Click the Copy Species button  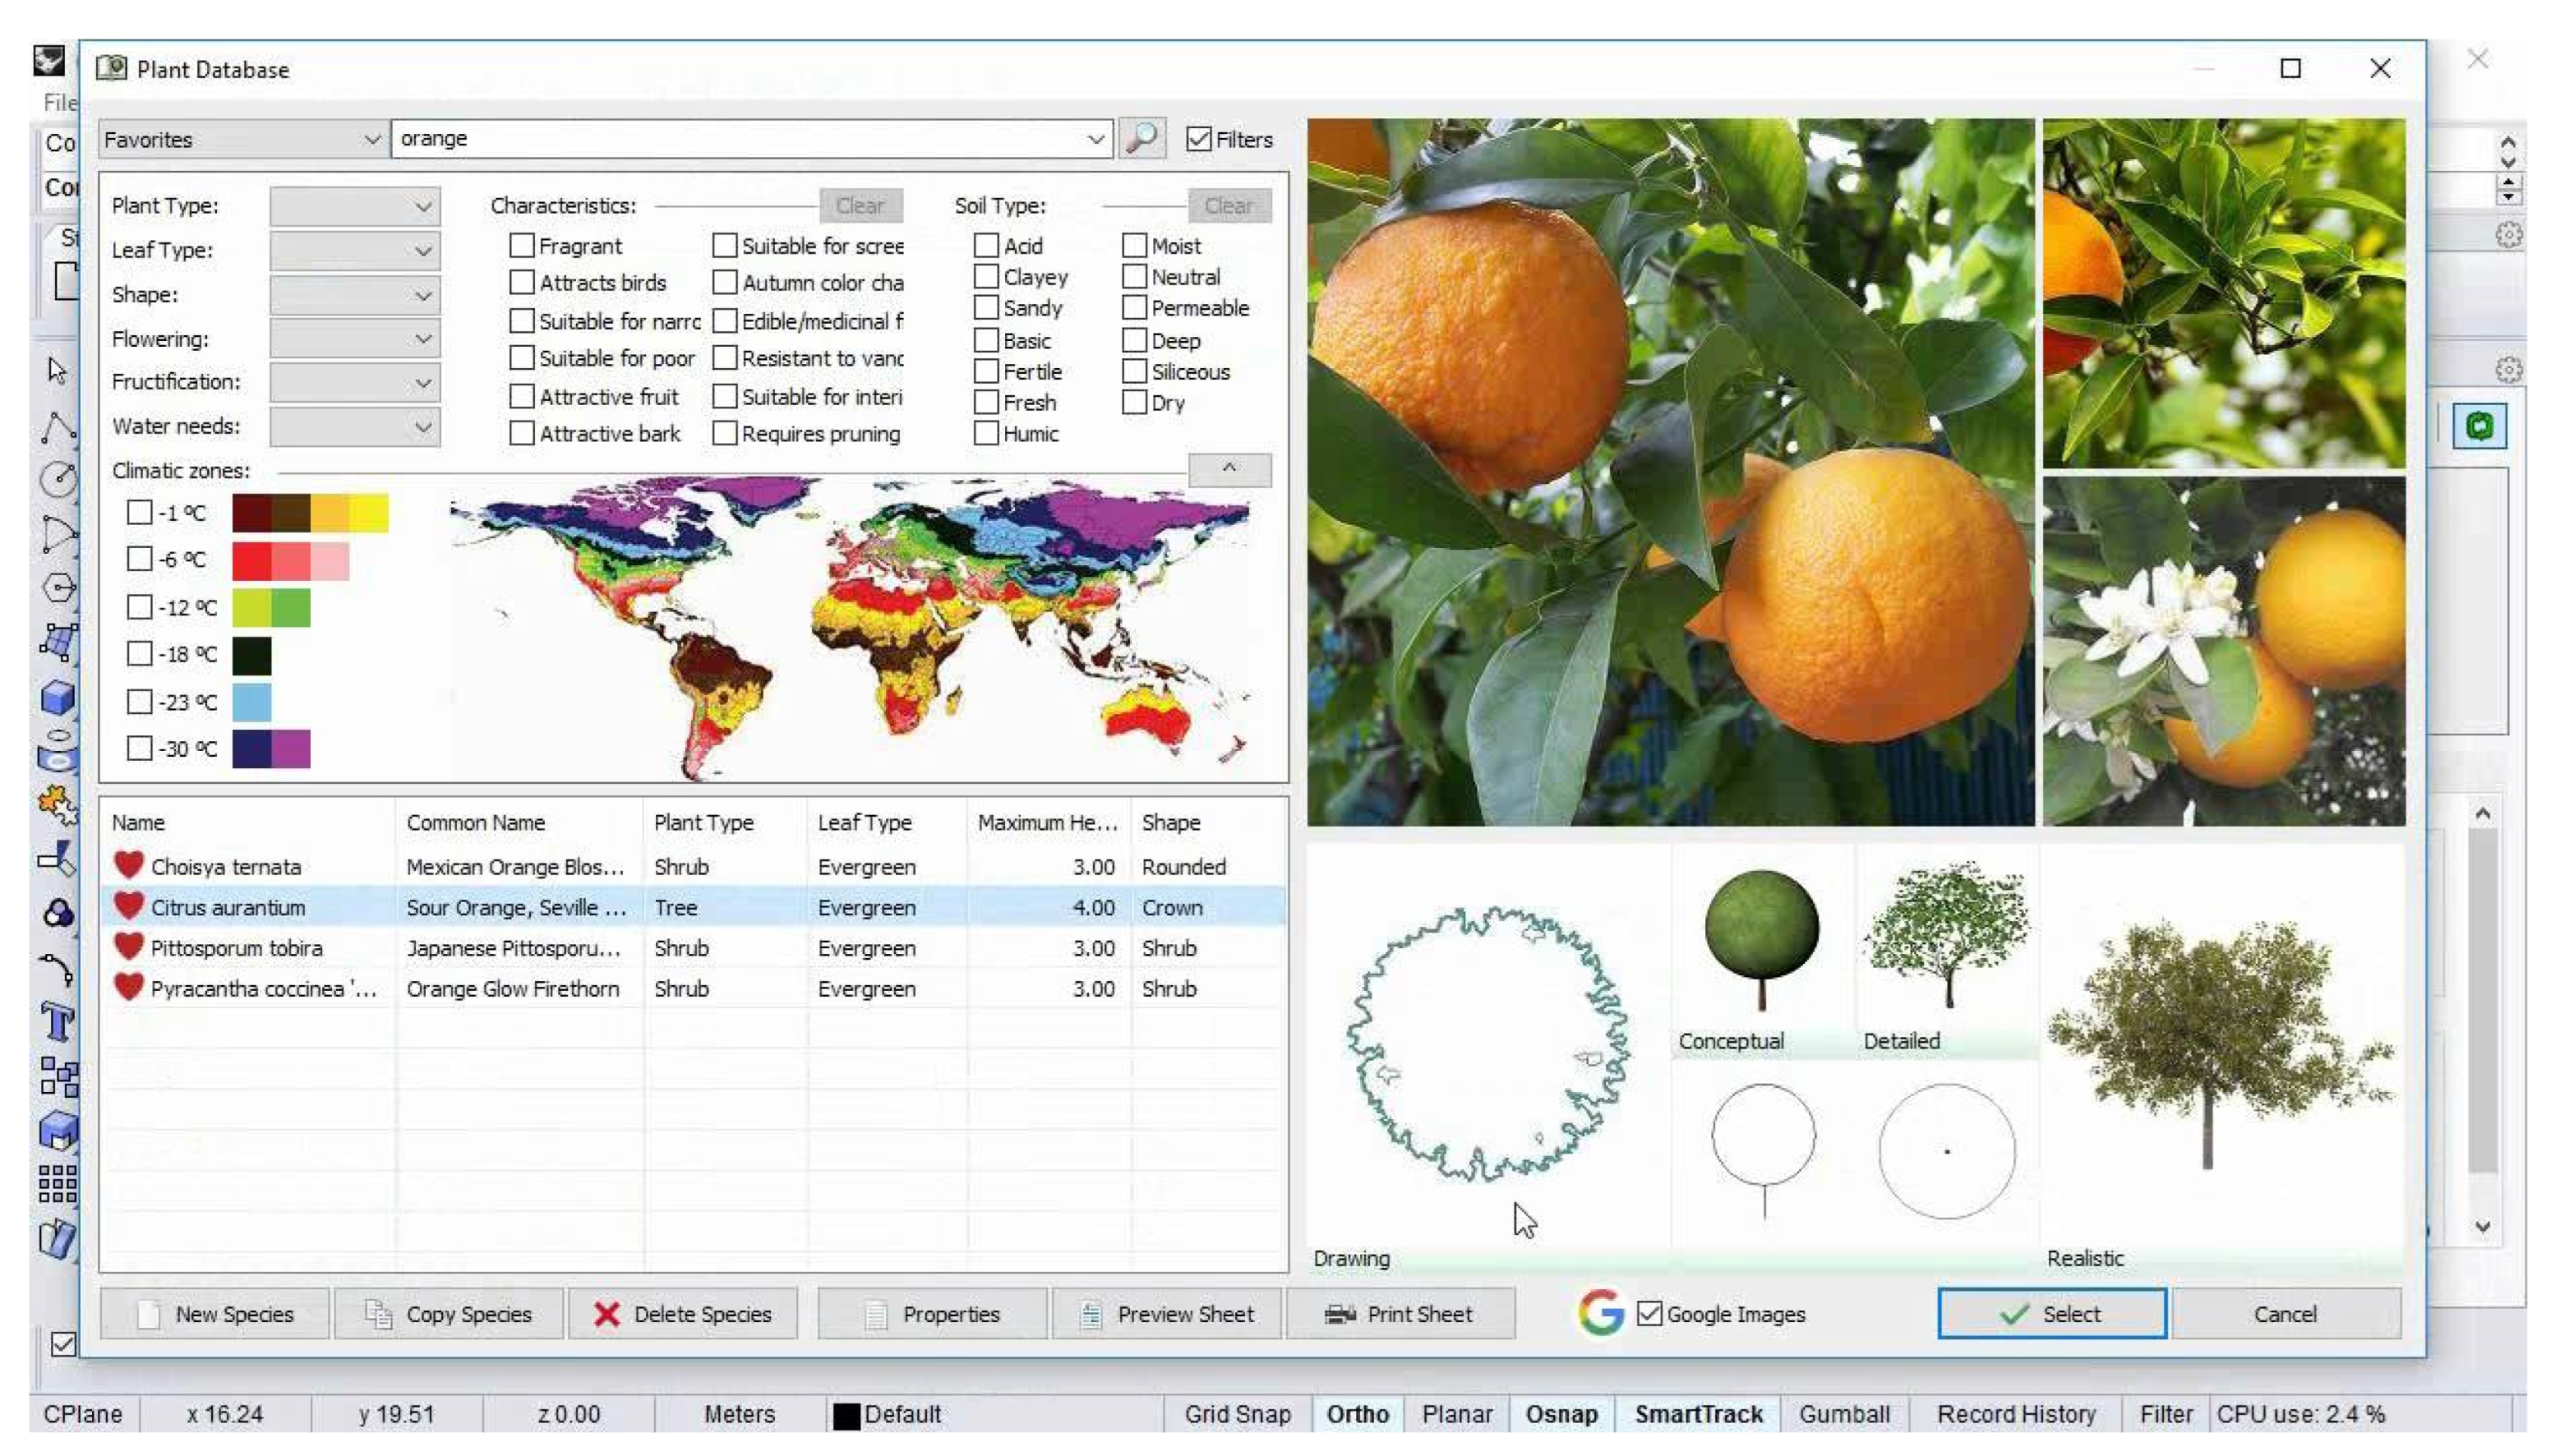(x=449, y=1313)
